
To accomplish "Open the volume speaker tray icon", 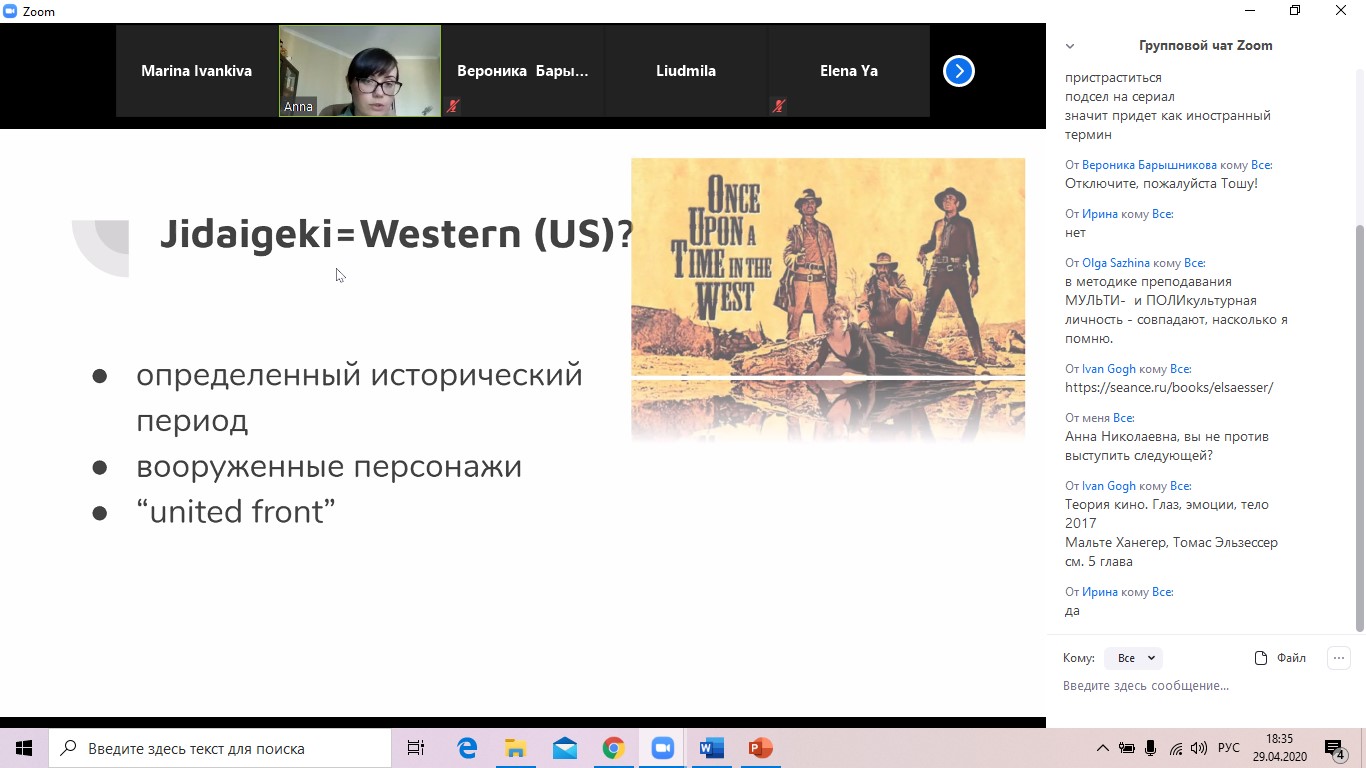I will 1198,748.
